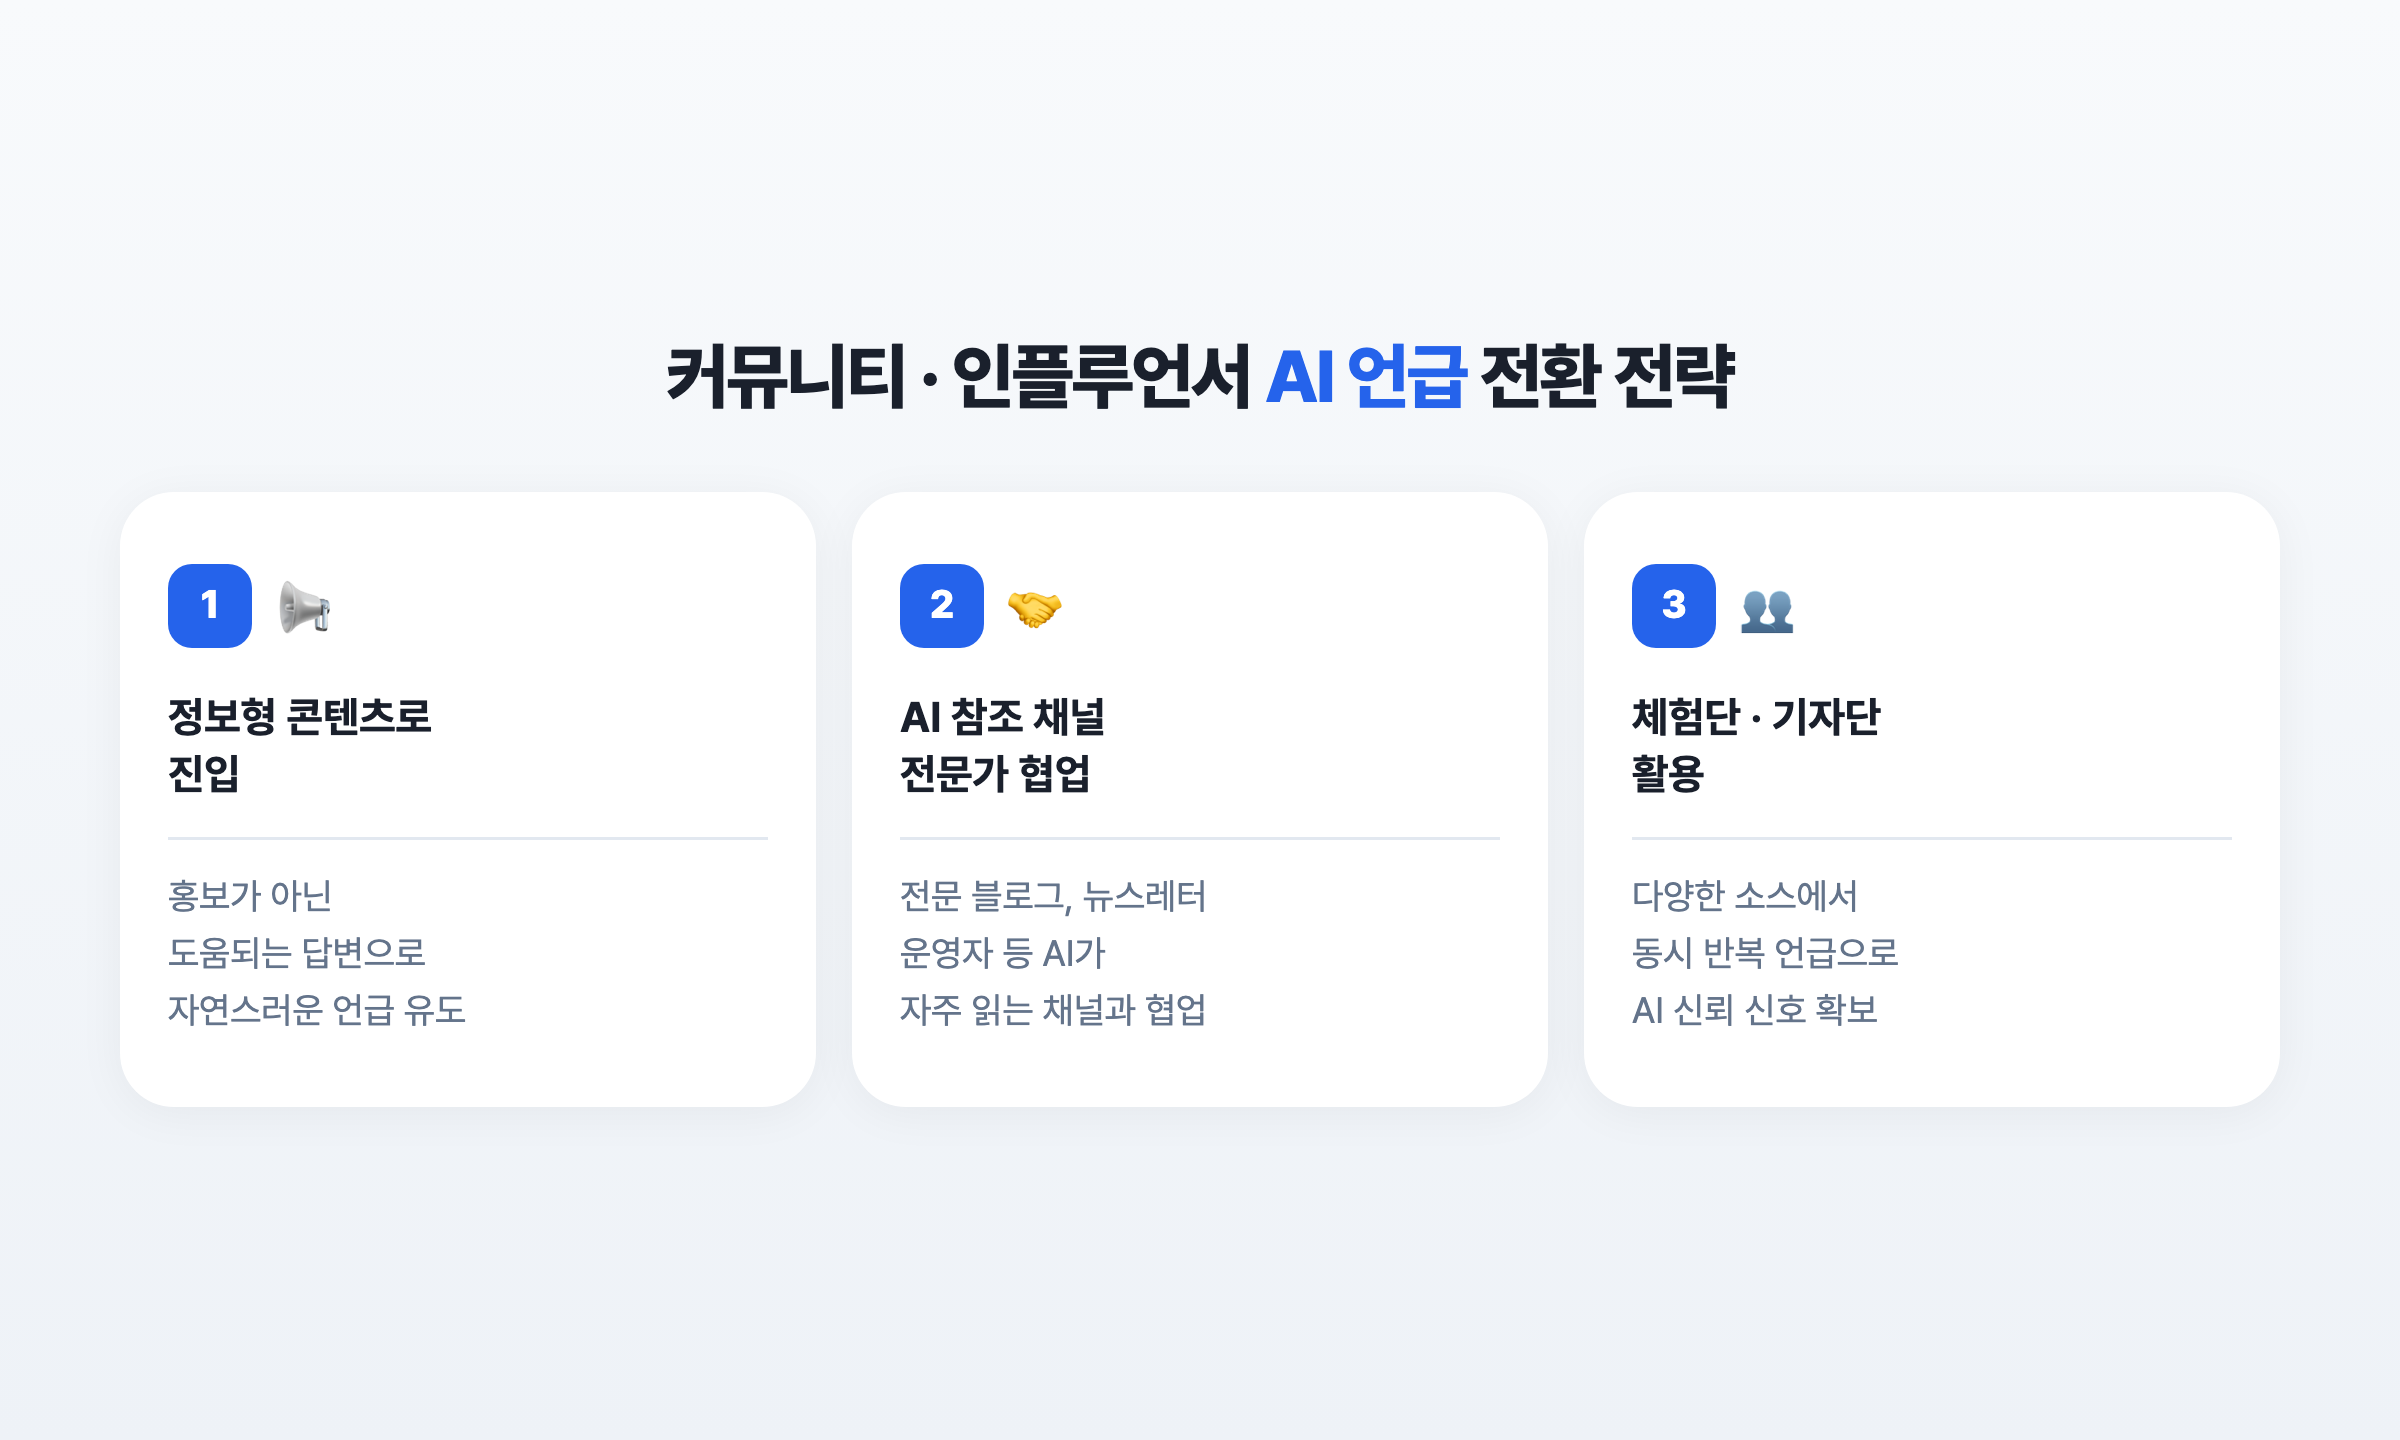Click the blue number 3 badge

click(1674, 606)
